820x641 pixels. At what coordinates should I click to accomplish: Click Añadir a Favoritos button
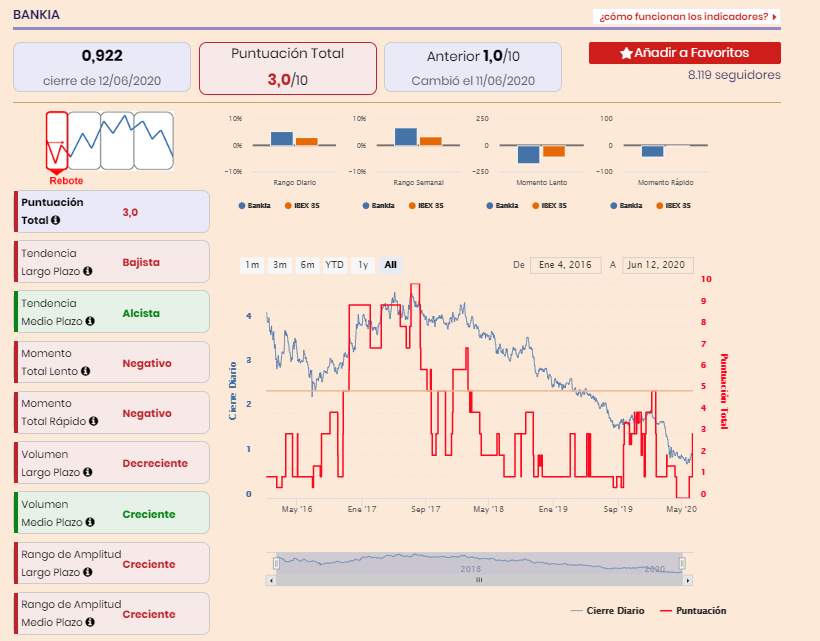click(x=685, y=53)
